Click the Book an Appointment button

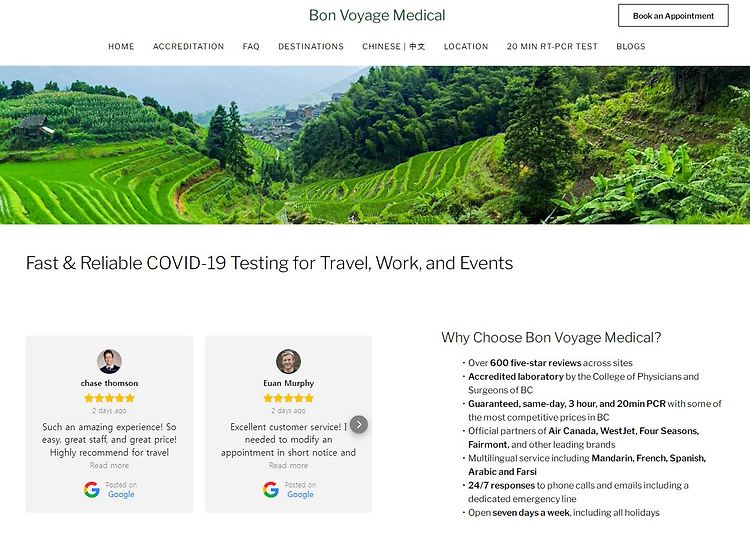click(x=673, y=15)
